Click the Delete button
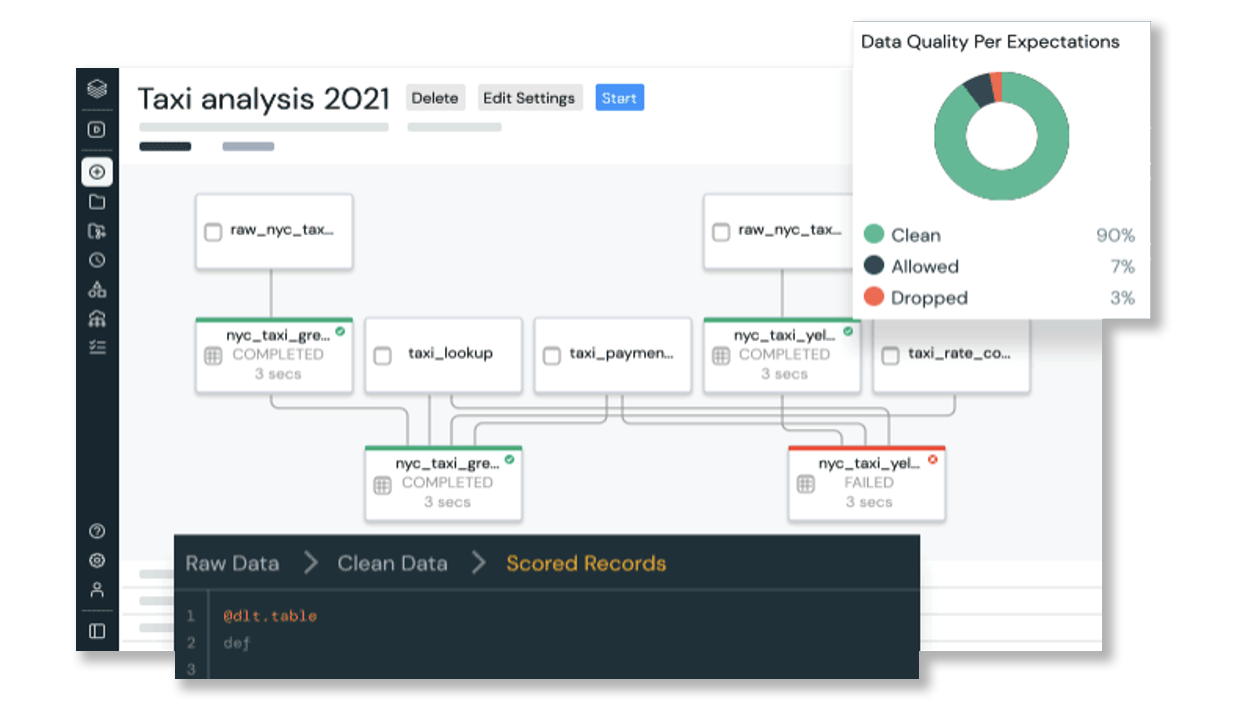The image size is (1236, 716). click(x=435, y=98)
